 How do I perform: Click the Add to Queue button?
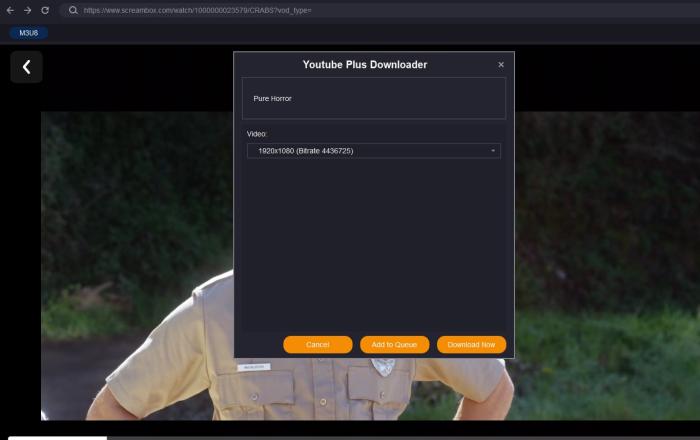395,345
